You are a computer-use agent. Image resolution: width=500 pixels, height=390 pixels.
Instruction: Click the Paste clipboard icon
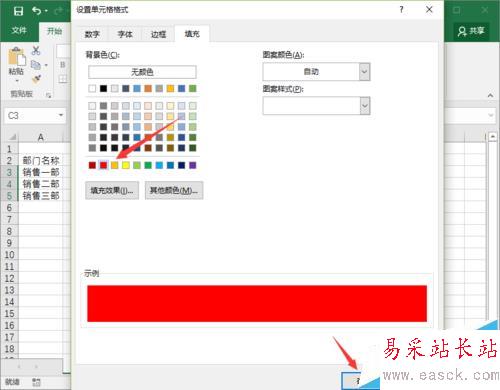[x=17, y=56]
